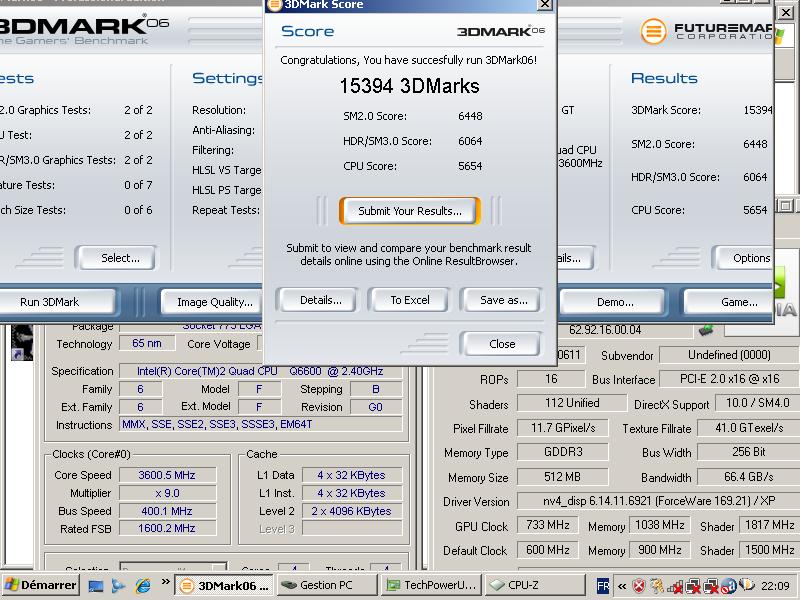800x600 pixels.
Task: Click the Java update tray icon
Action: tap(657, 586)
